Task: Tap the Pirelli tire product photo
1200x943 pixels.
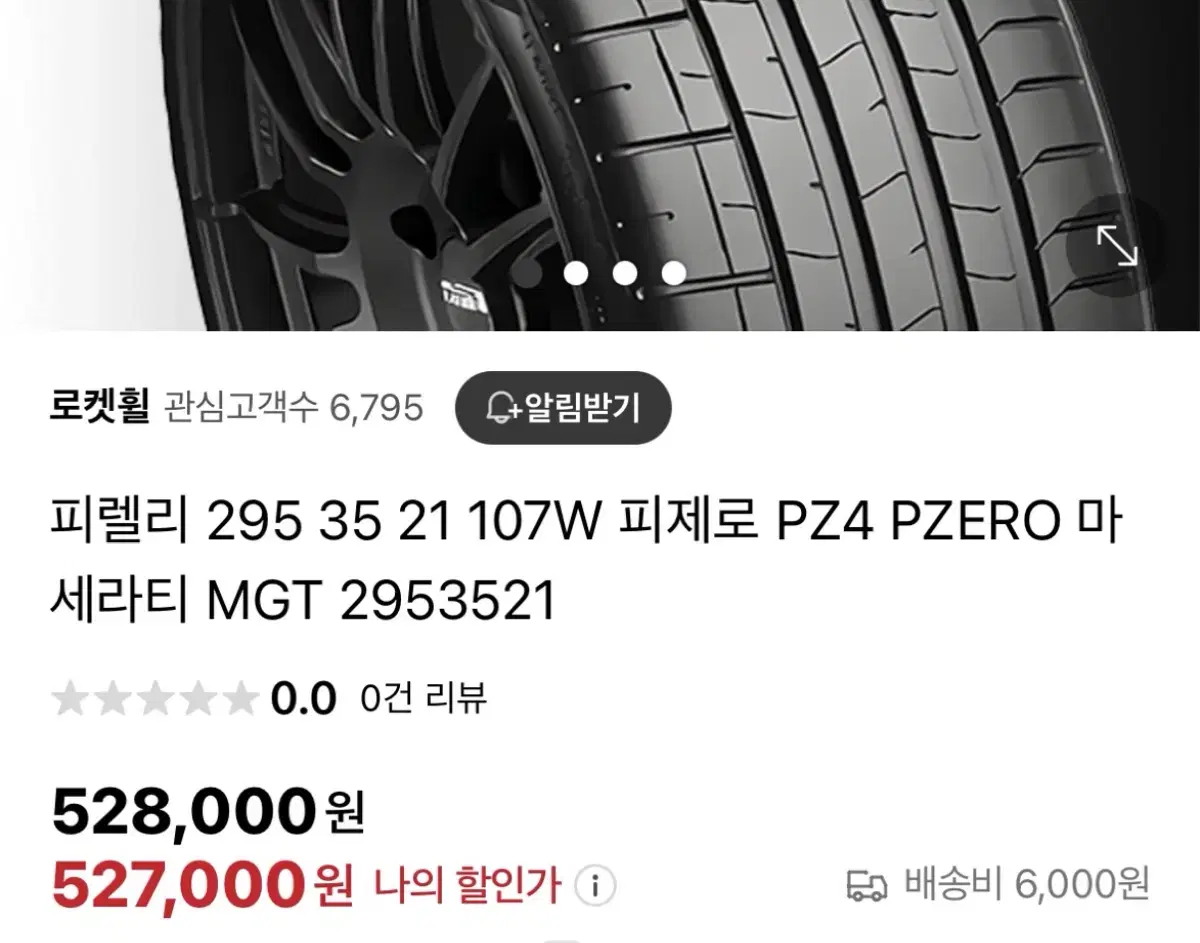Action: click(x=600, y=165)
